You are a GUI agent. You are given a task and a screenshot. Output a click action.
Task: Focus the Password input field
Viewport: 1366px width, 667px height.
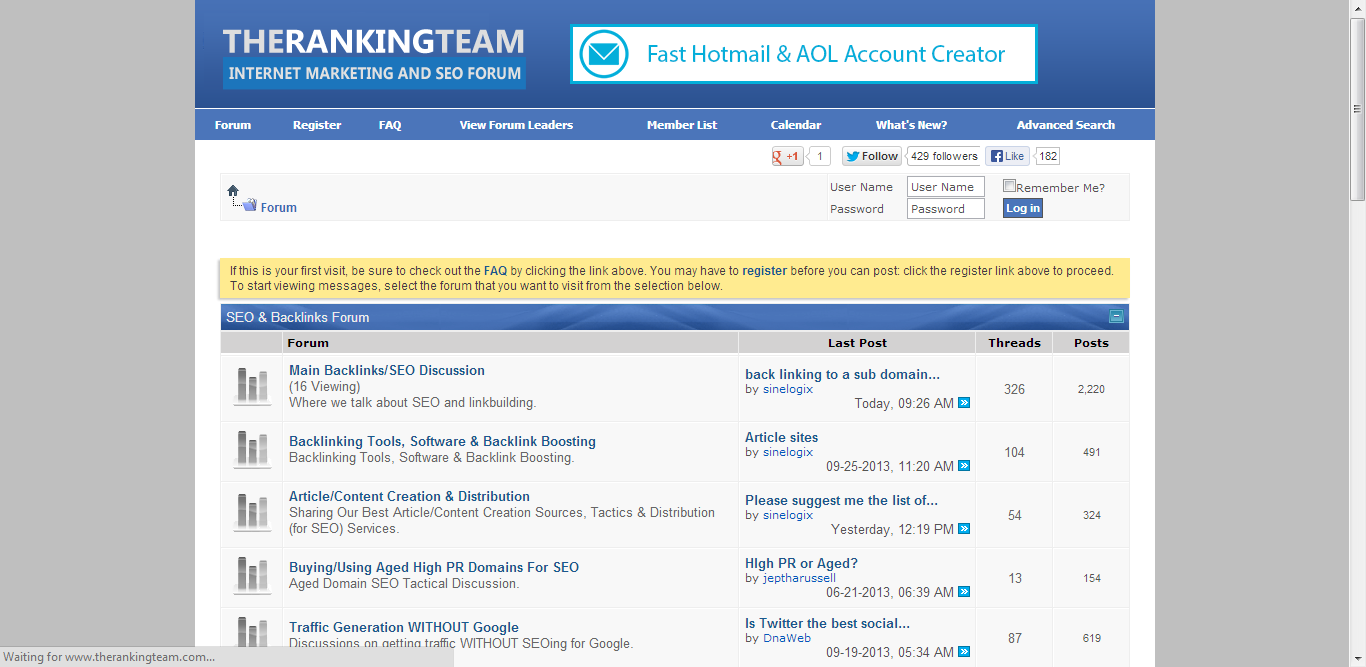945,209
